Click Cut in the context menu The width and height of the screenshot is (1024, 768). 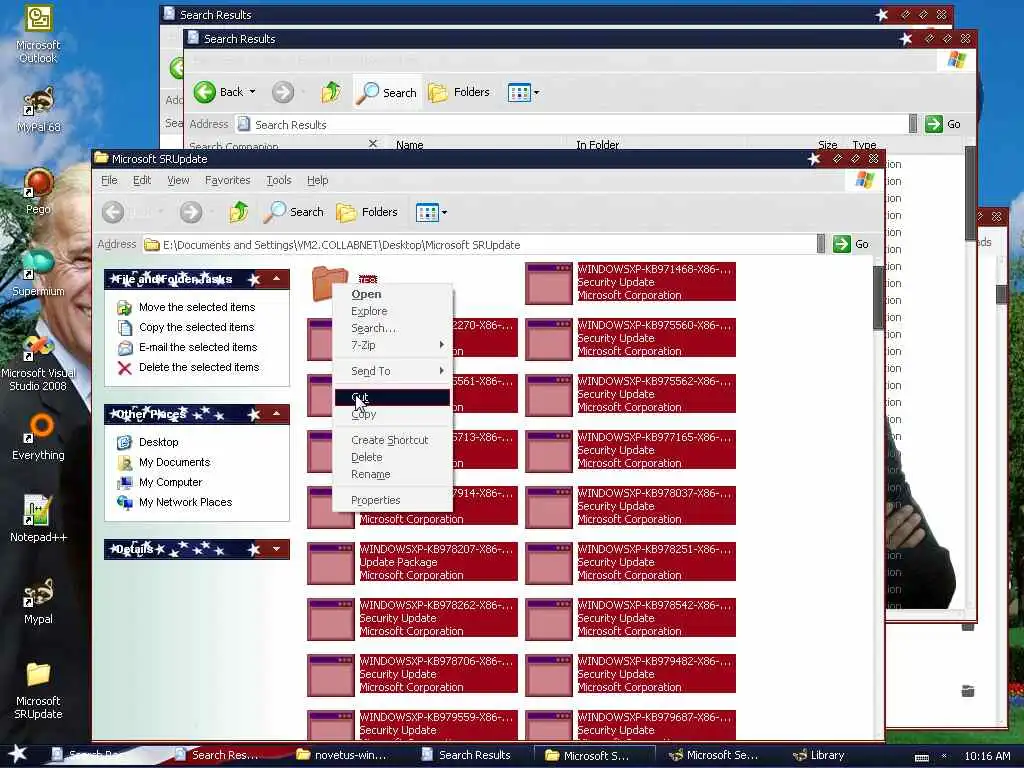[392, 397]
